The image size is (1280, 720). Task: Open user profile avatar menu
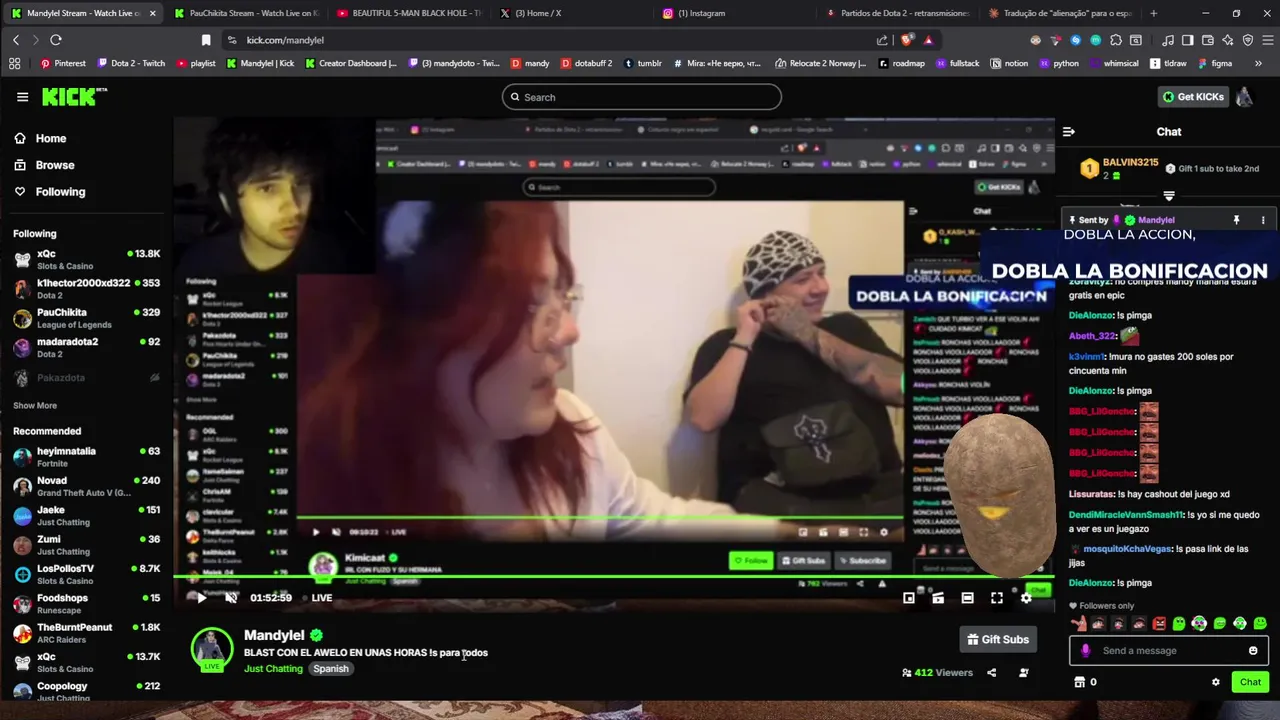tap(1245, 97)
